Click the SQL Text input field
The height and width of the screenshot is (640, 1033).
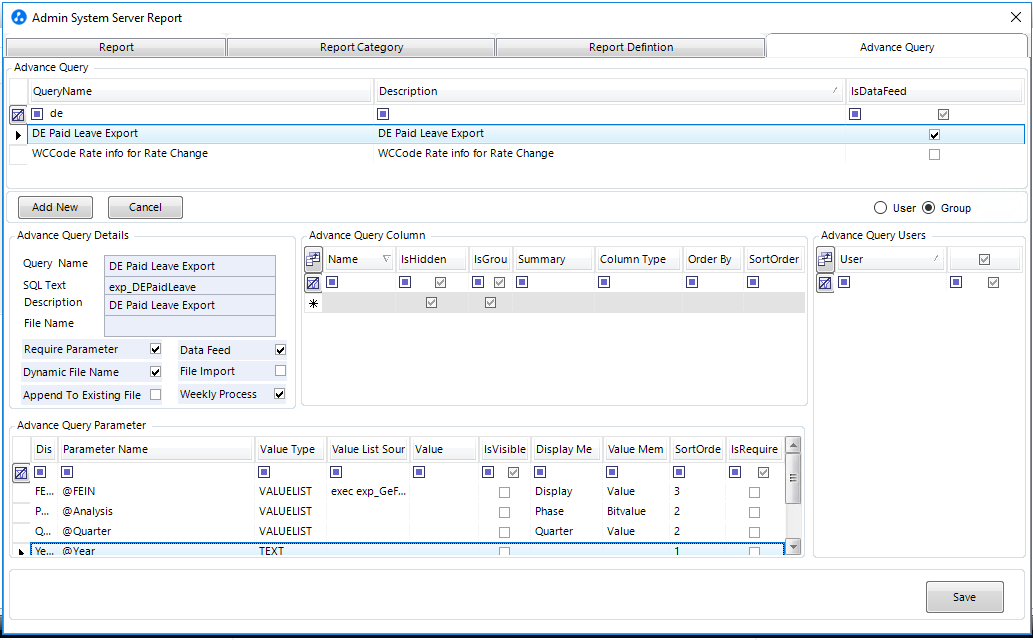189,286
